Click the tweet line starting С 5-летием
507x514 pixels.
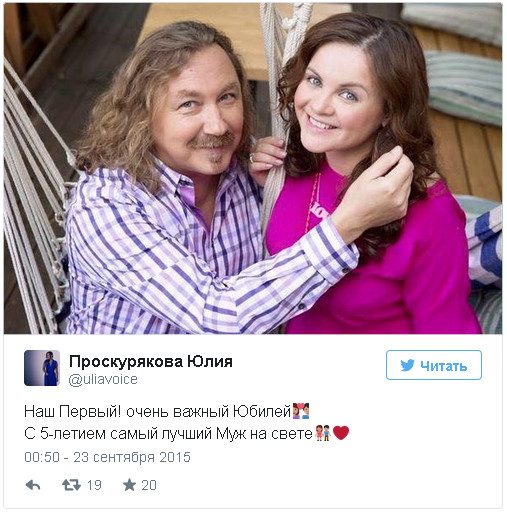187,433
